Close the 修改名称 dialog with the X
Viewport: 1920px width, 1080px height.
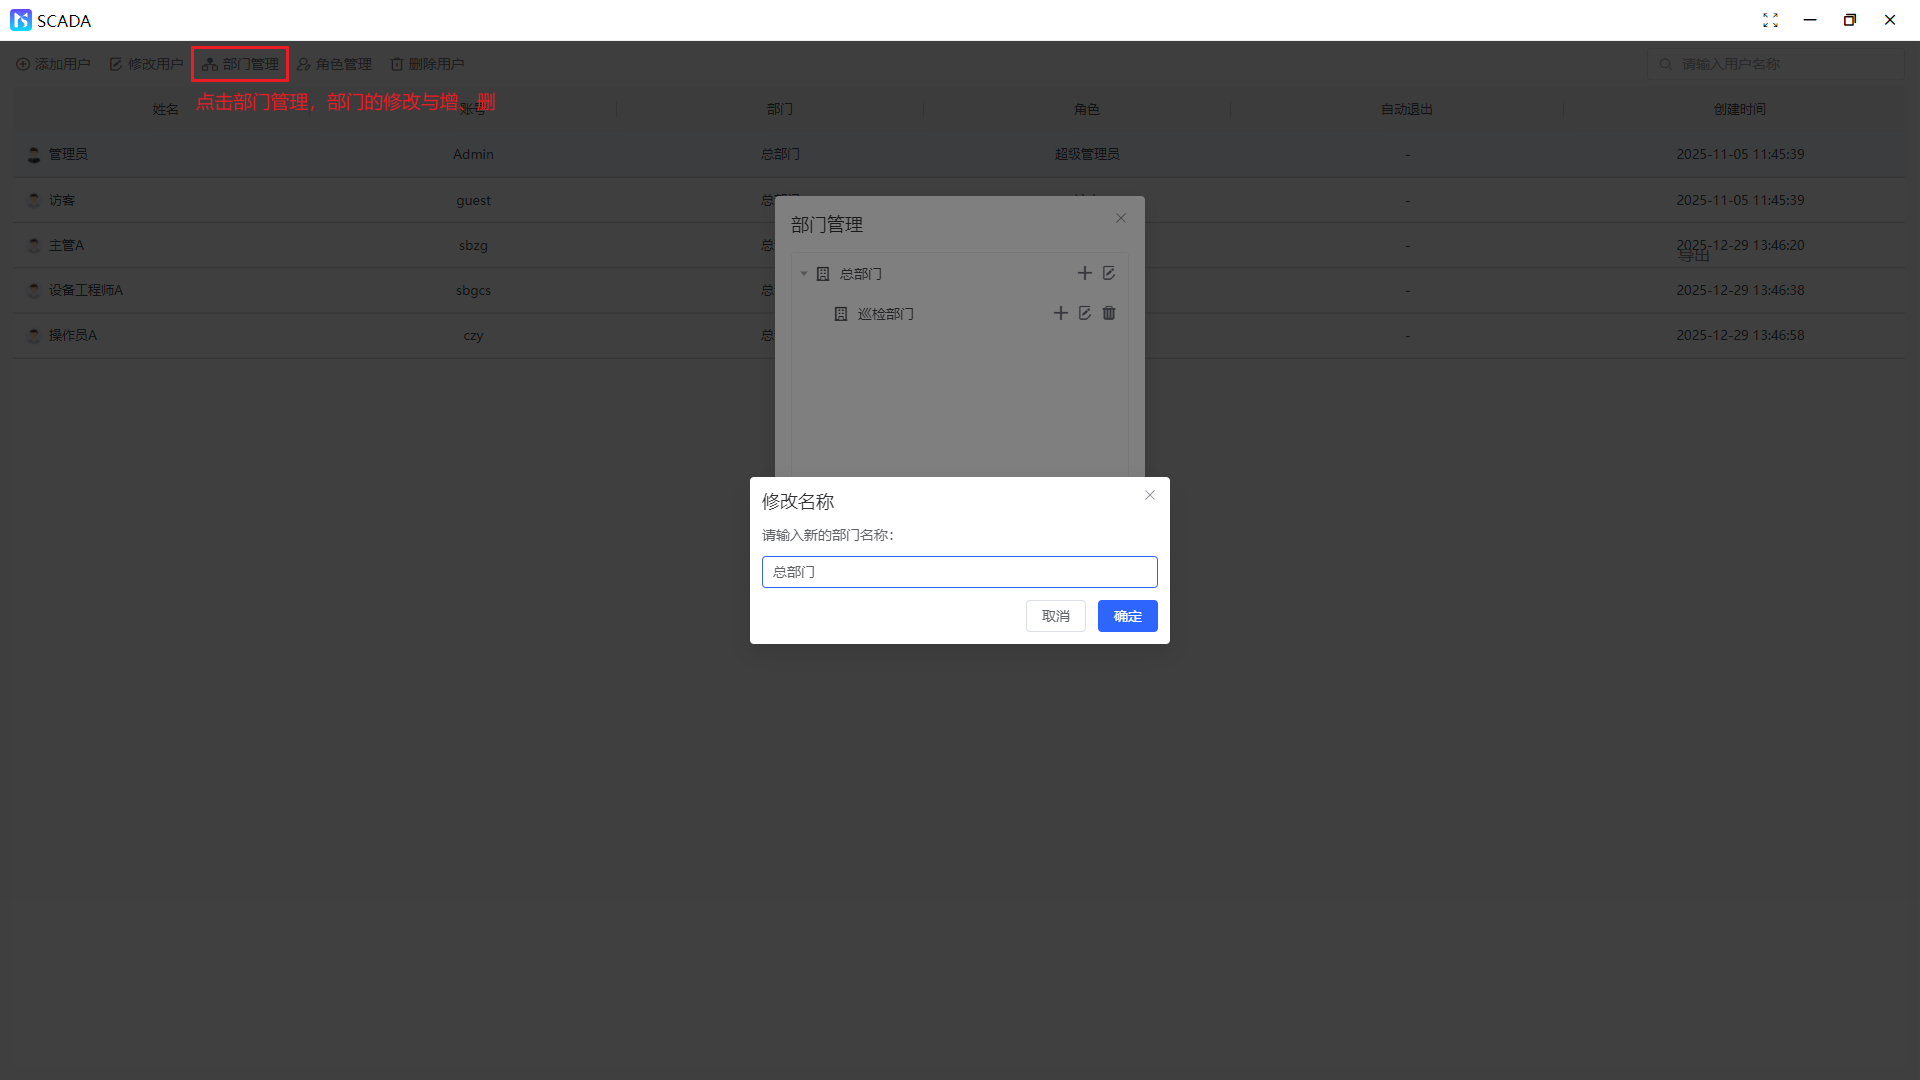tap(1150, 495)
